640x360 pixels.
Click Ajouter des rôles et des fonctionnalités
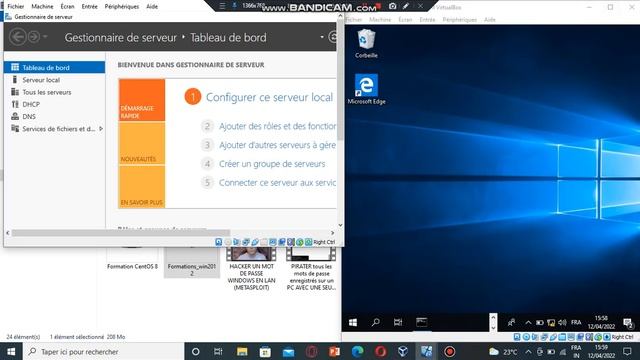coord(278,126)
